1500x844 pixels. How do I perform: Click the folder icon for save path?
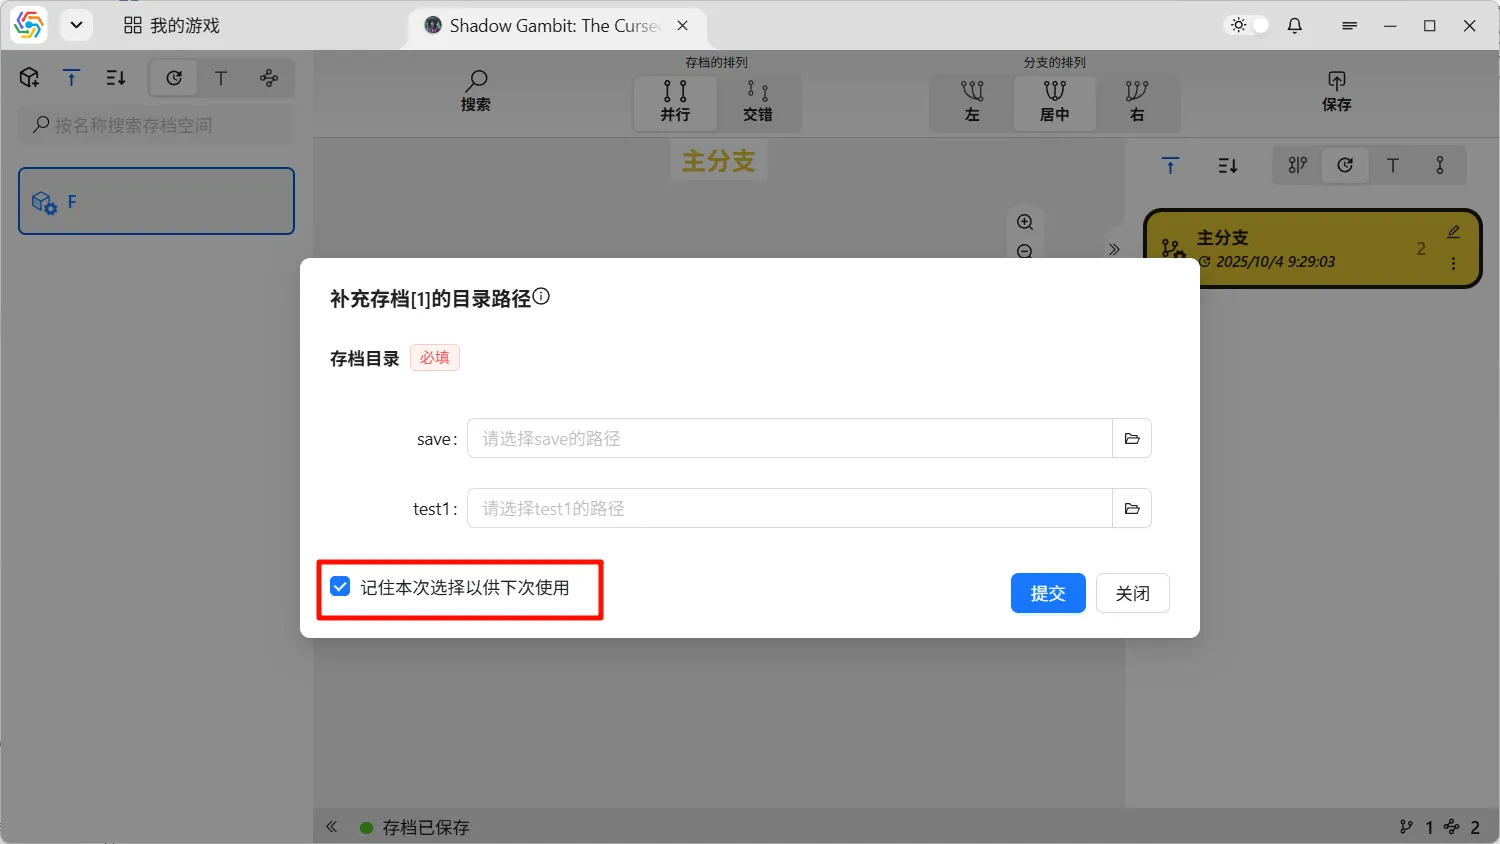[1132, 439]
